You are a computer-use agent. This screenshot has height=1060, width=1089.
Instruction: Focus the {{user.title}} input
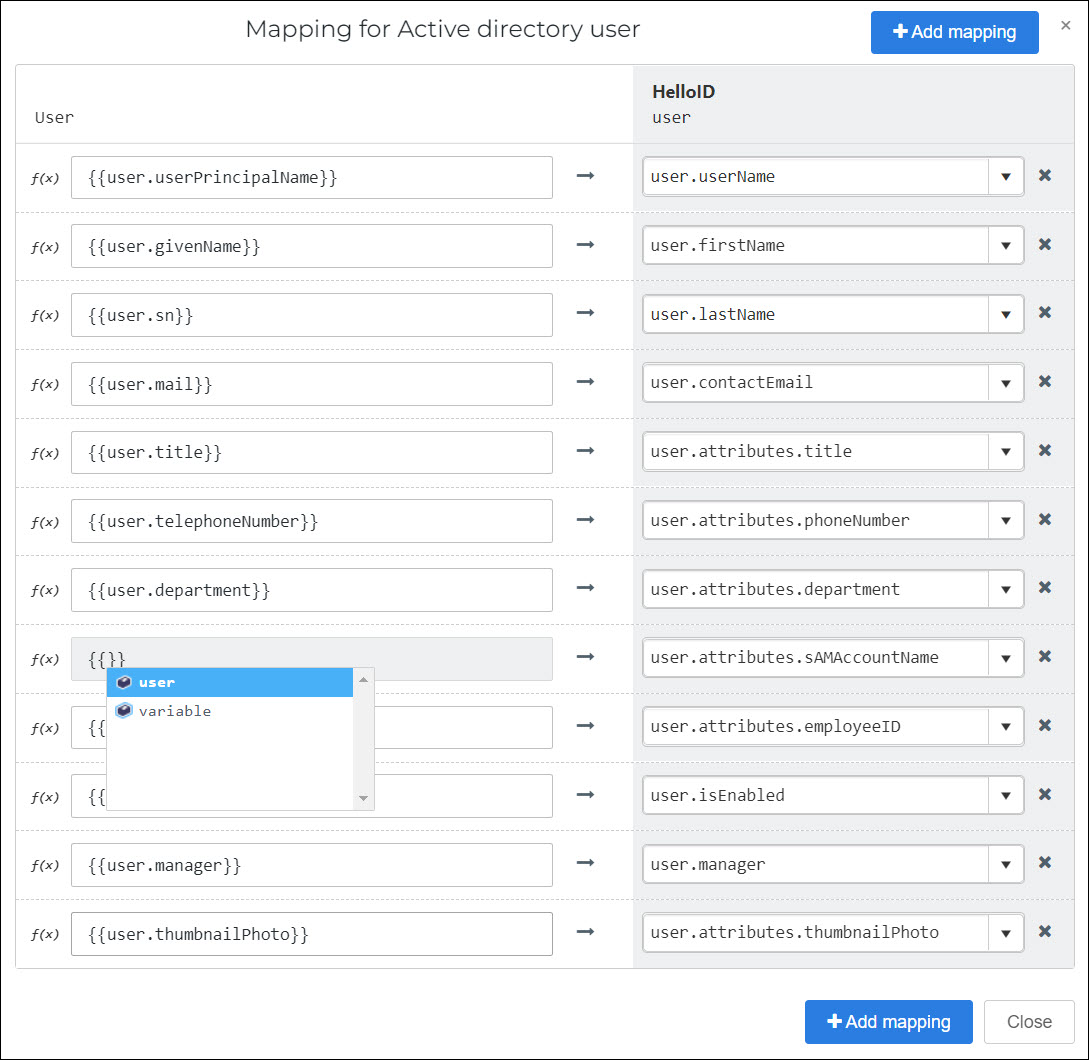click(312, 453)
